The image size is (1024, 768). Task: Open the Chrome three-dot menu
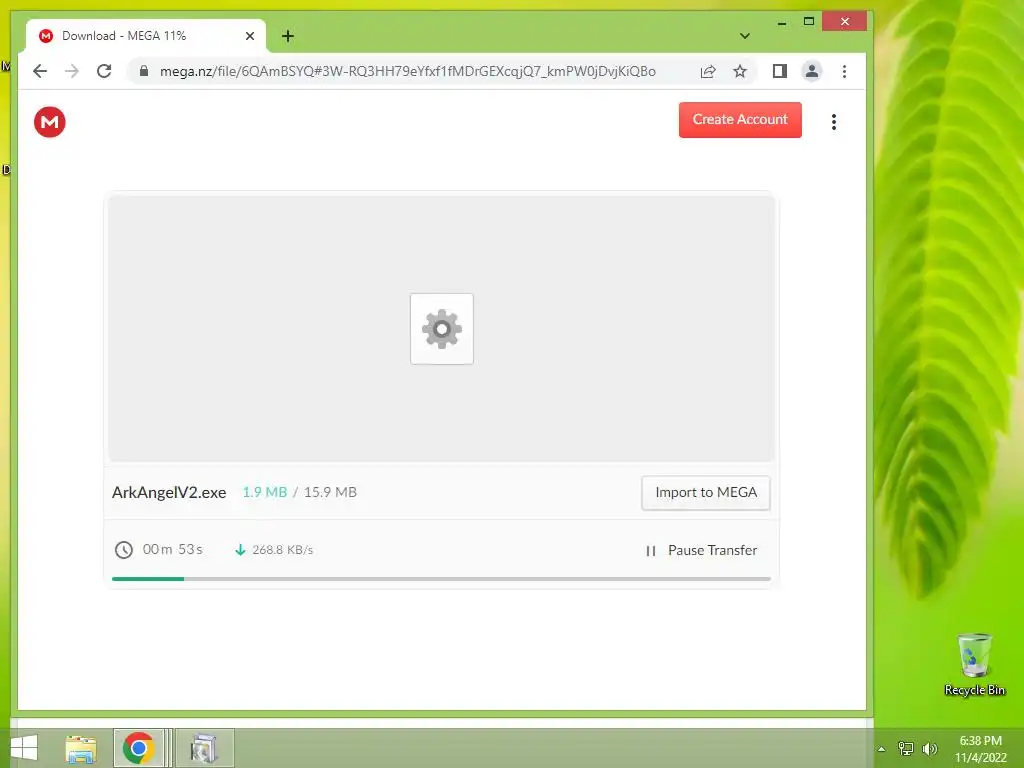pos(844,71)
